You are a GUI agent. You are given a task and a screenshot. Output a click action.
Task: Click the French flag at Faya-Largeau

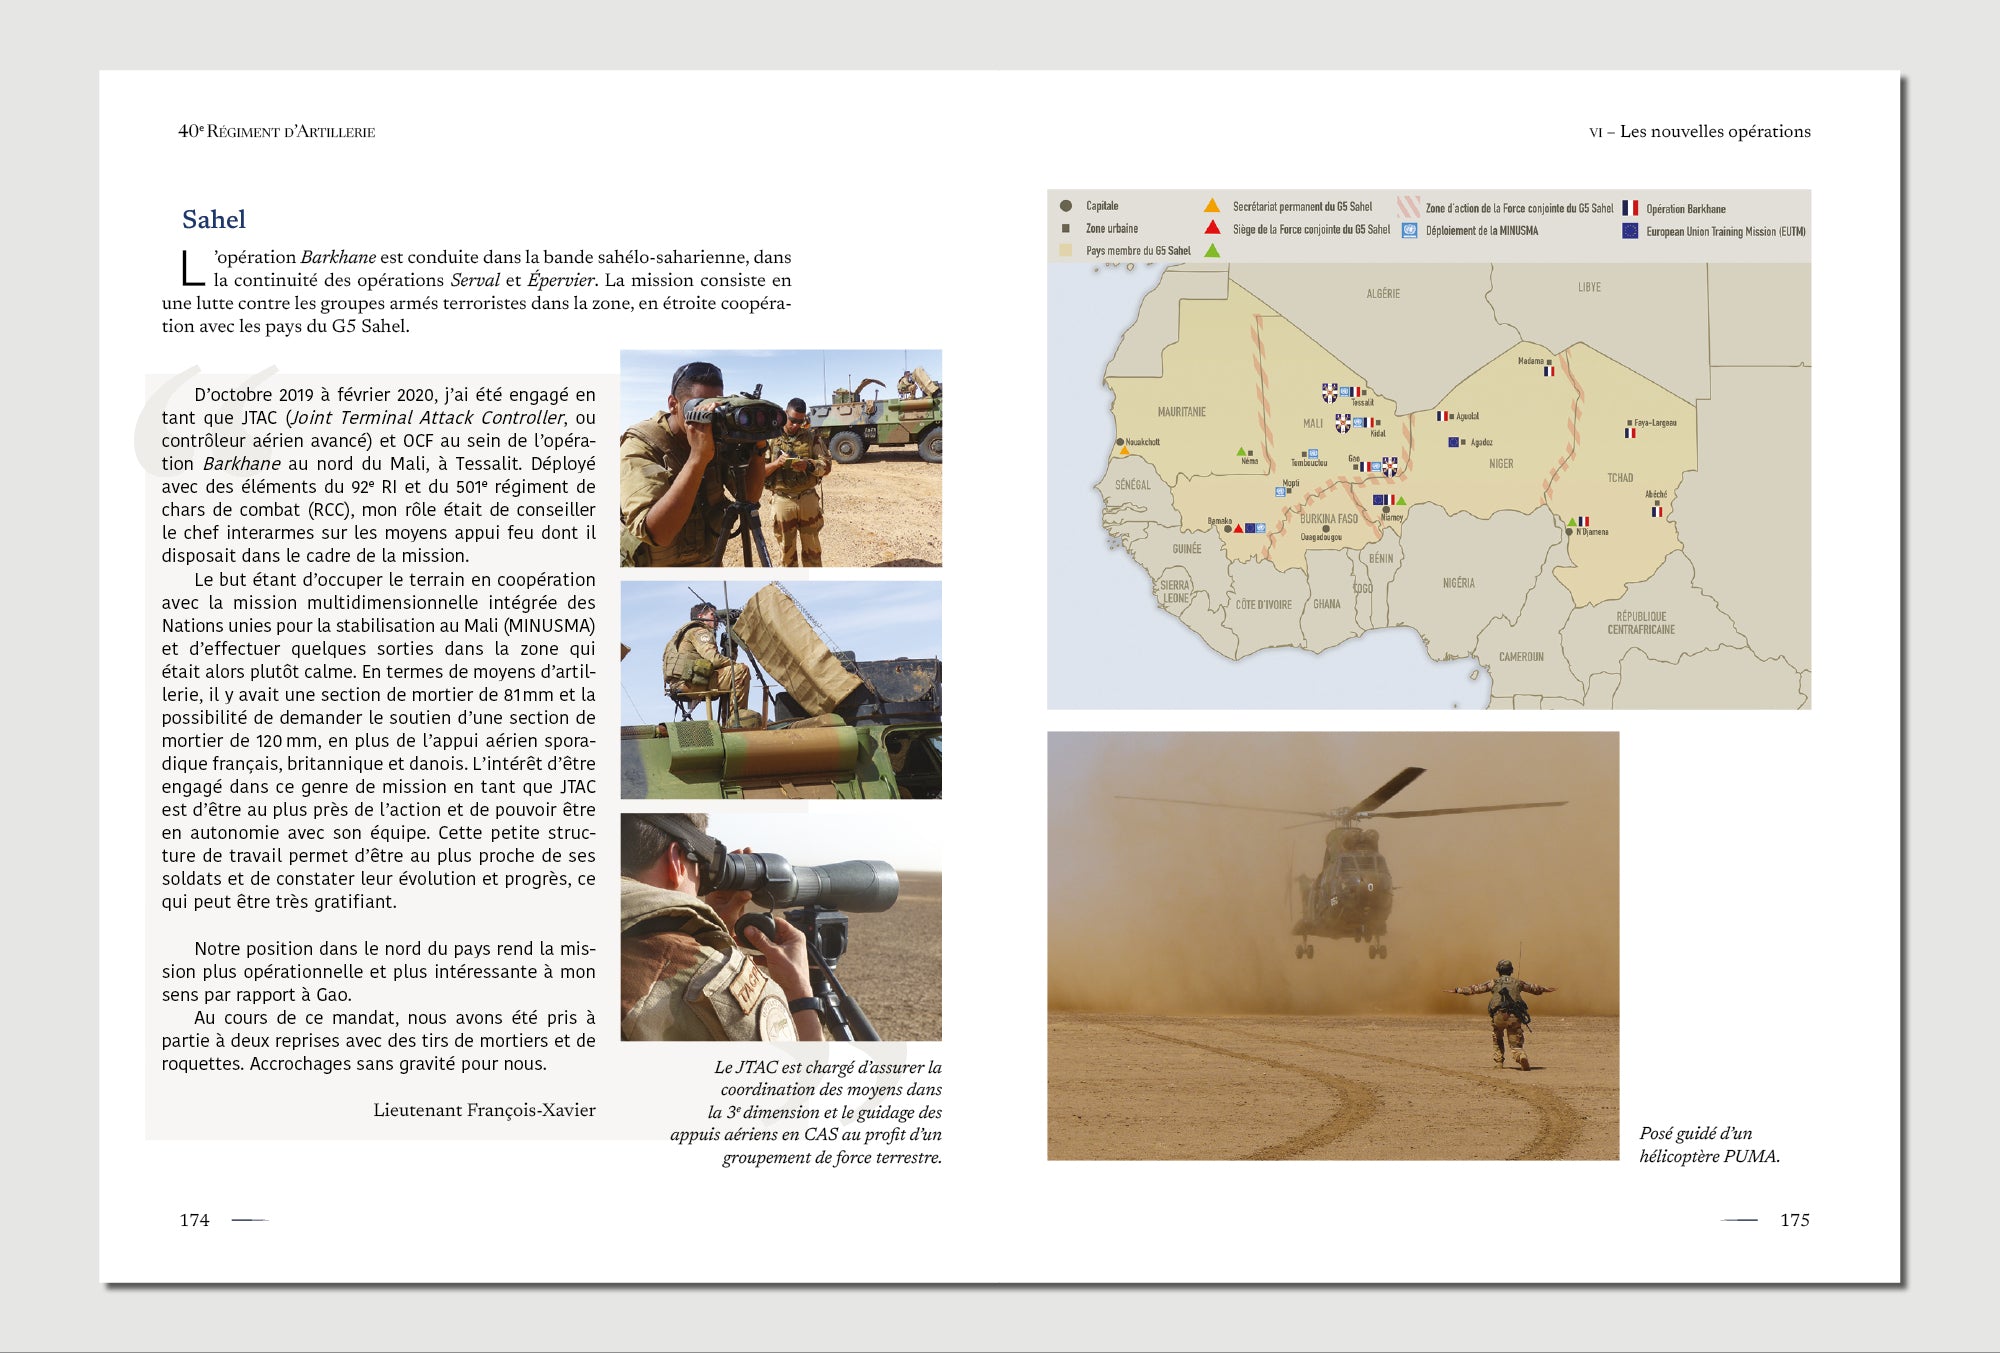pos(1631,433)
